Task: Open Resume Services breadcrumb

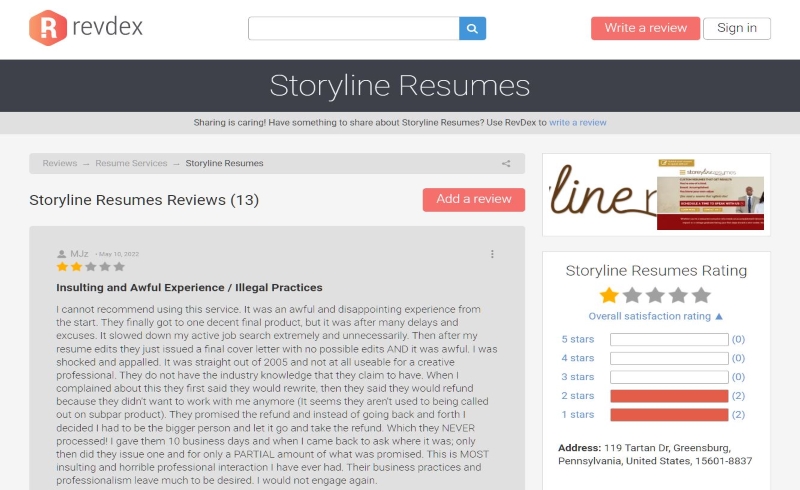Action: pyautogui.click(x=131, y=163)
